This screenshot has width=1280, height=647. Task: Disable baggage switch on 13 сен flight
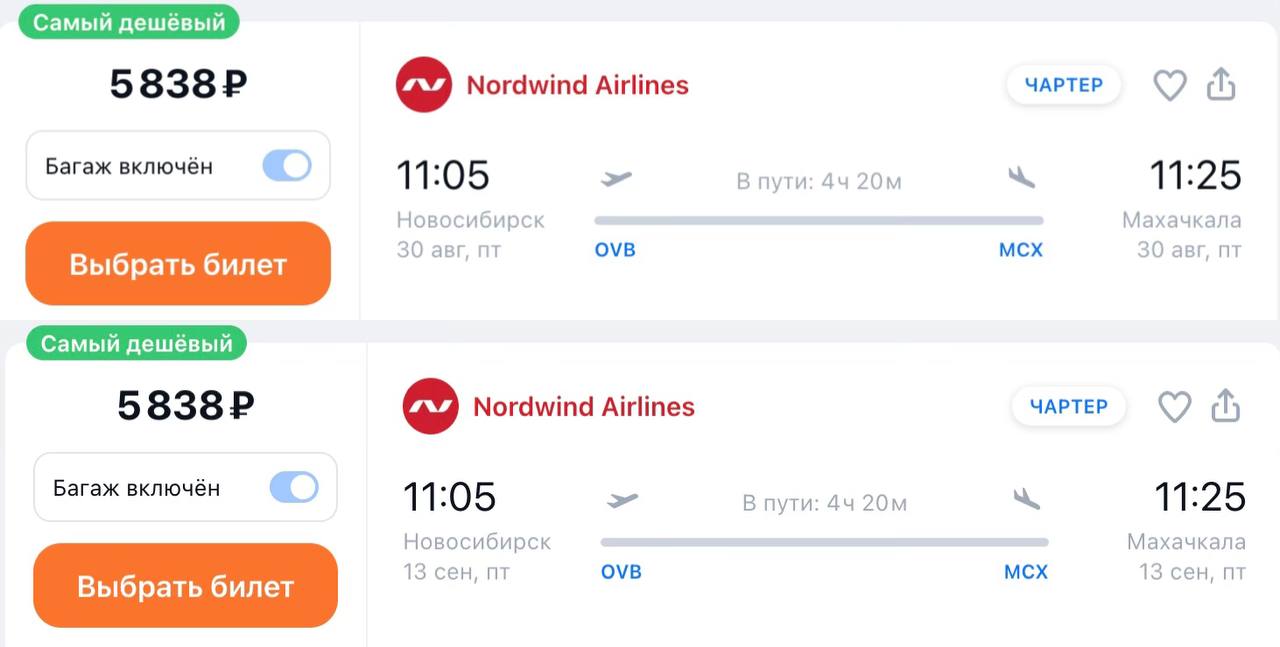point(294,488)
